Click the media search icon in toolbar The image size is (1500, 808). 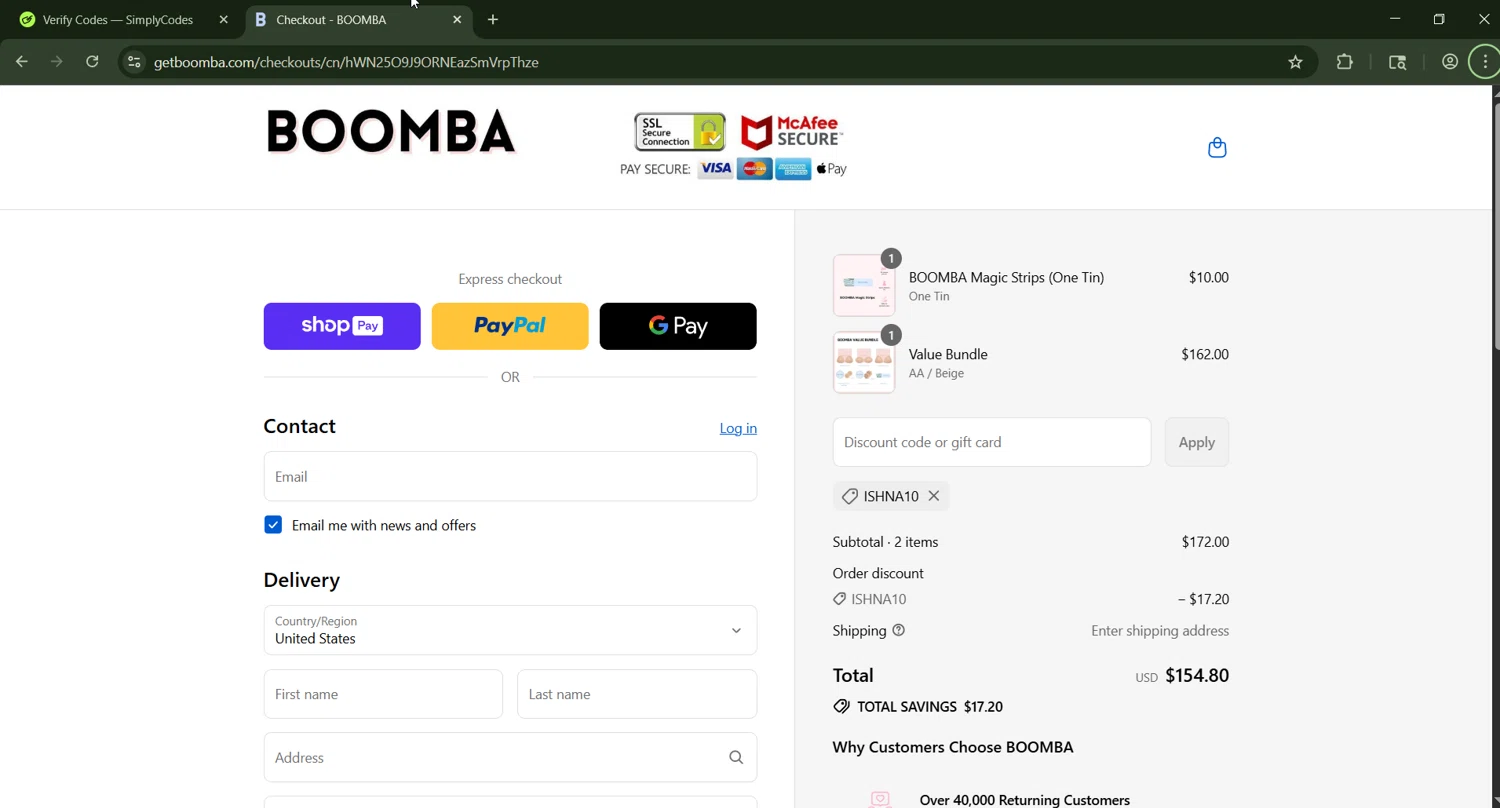1397,62
